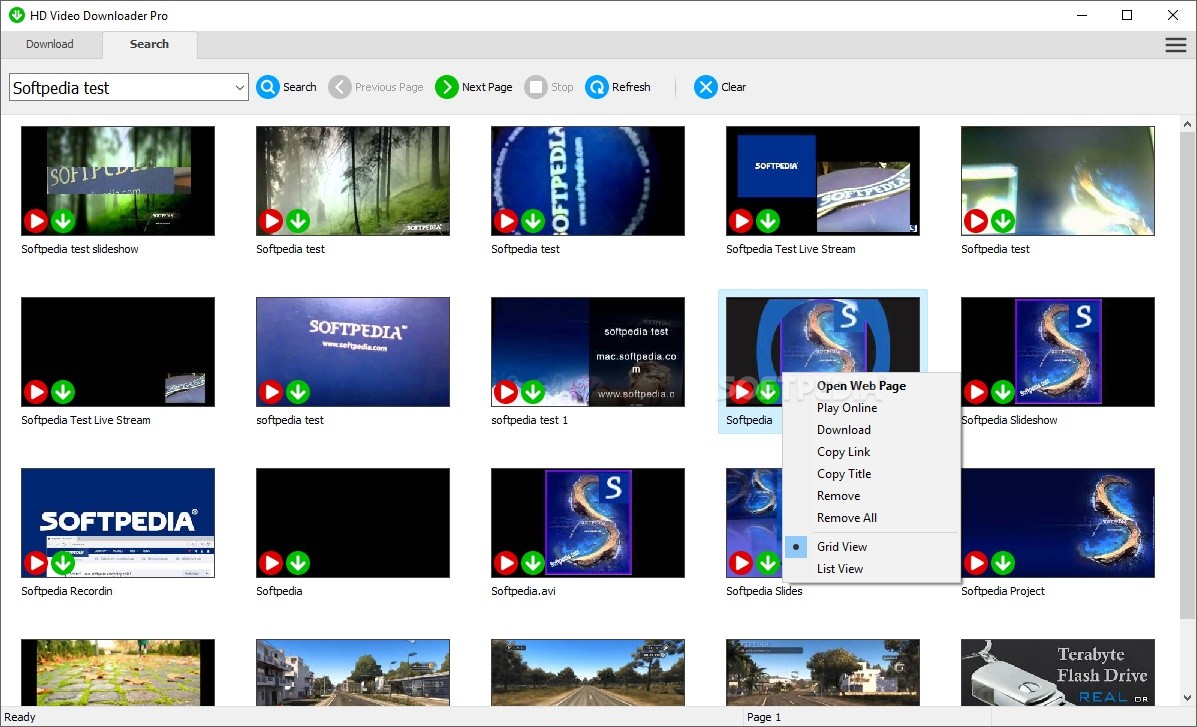The width and height of the screenshot is (1197, 727).
Task: Download 'softpedia test 1' green arrow
Action: pyautogui.click(x=533, y=393)
